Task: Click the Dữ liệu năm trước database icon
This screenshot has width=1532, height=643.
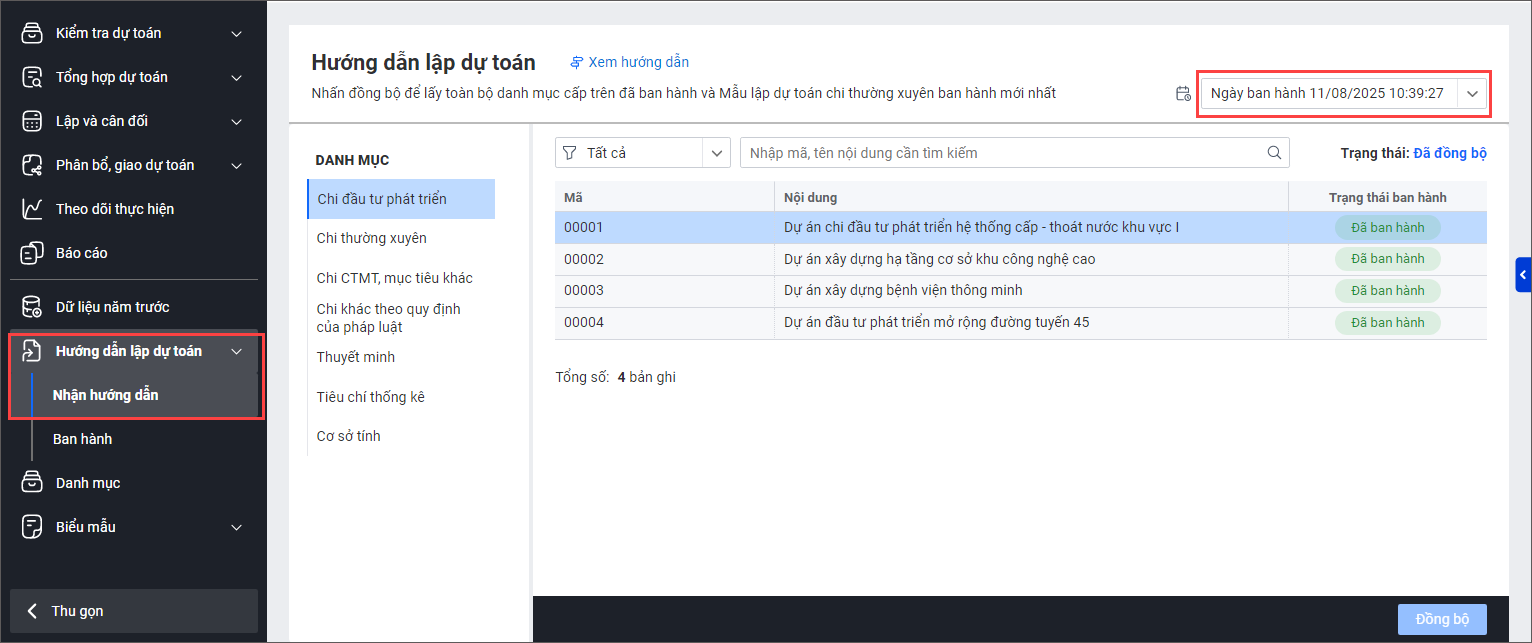Action: [32, 307]
